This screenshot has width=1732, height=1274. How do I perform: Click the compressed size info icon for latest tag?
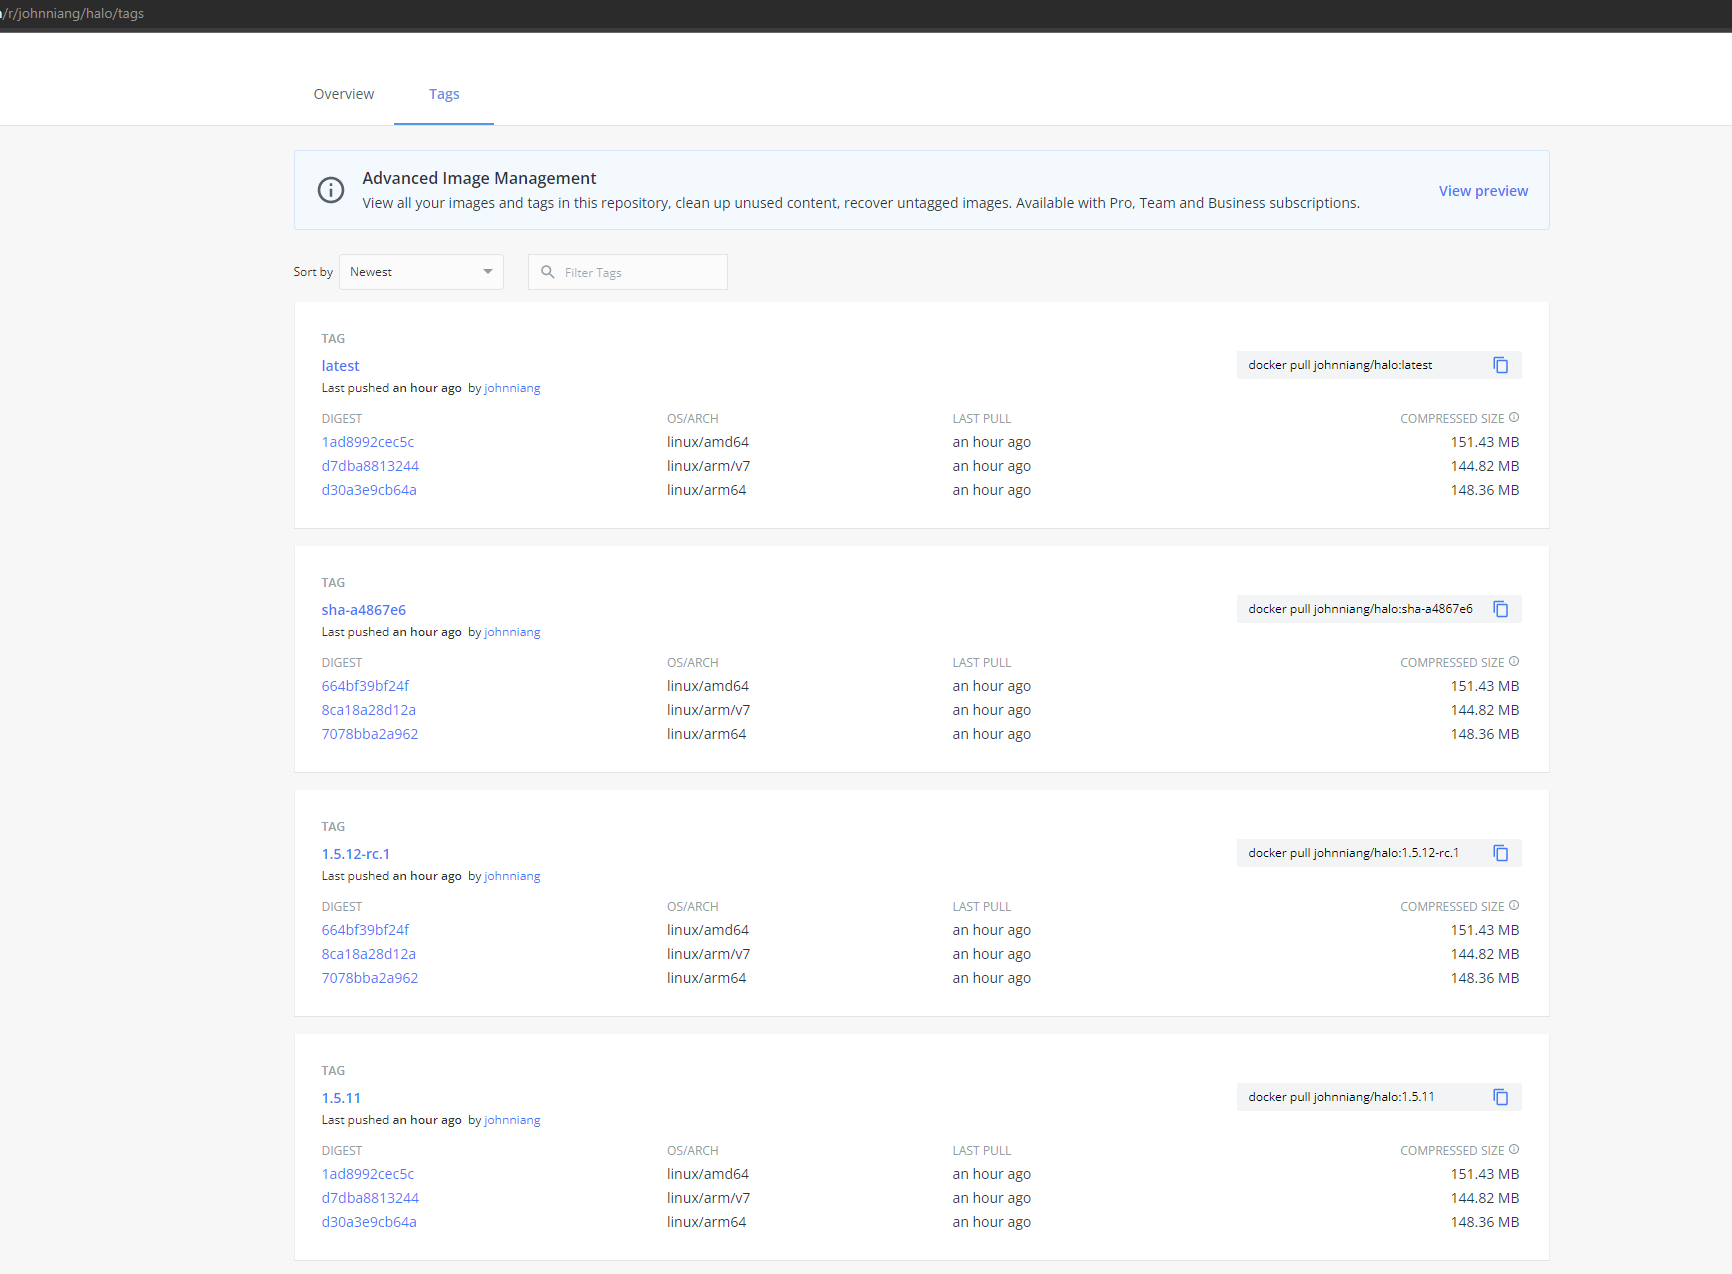1514,417
